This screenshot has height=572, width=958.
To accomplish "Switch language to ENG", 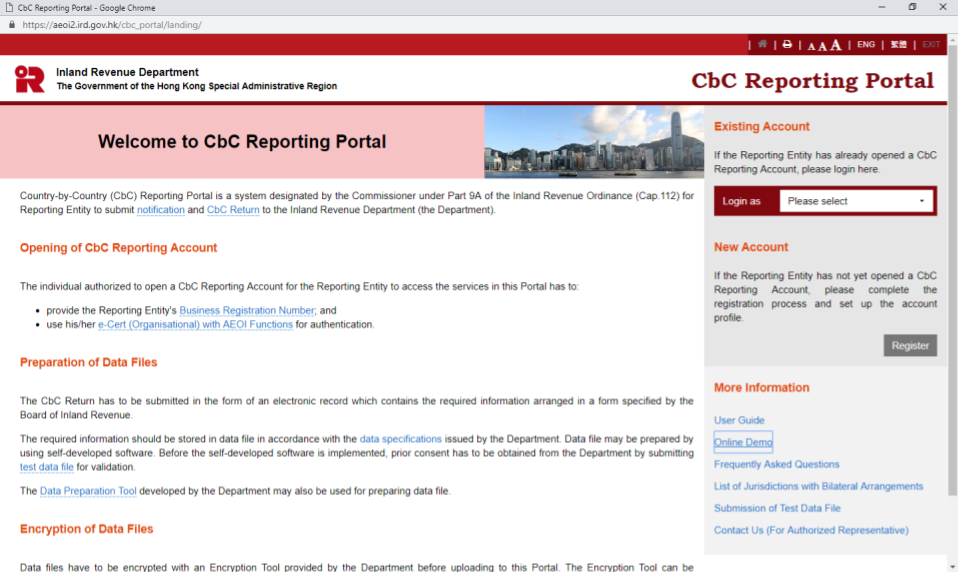I will click(x=866, y=45).
